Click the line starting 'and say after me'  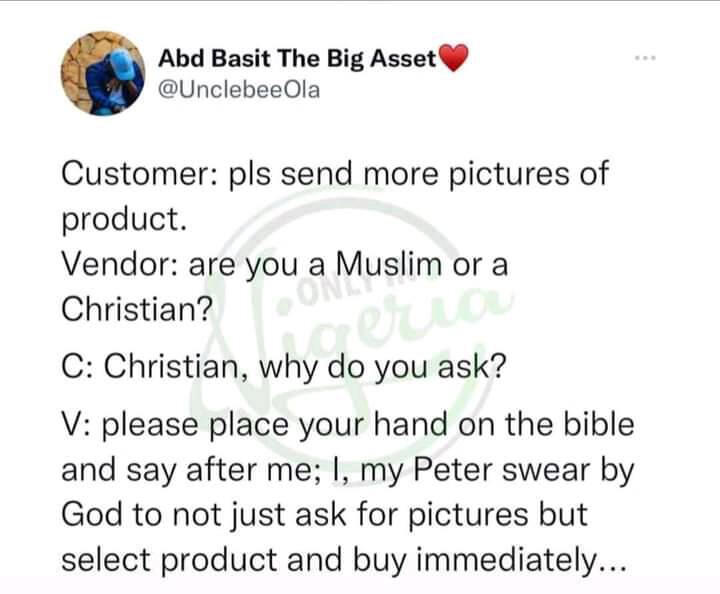point(347,468)
